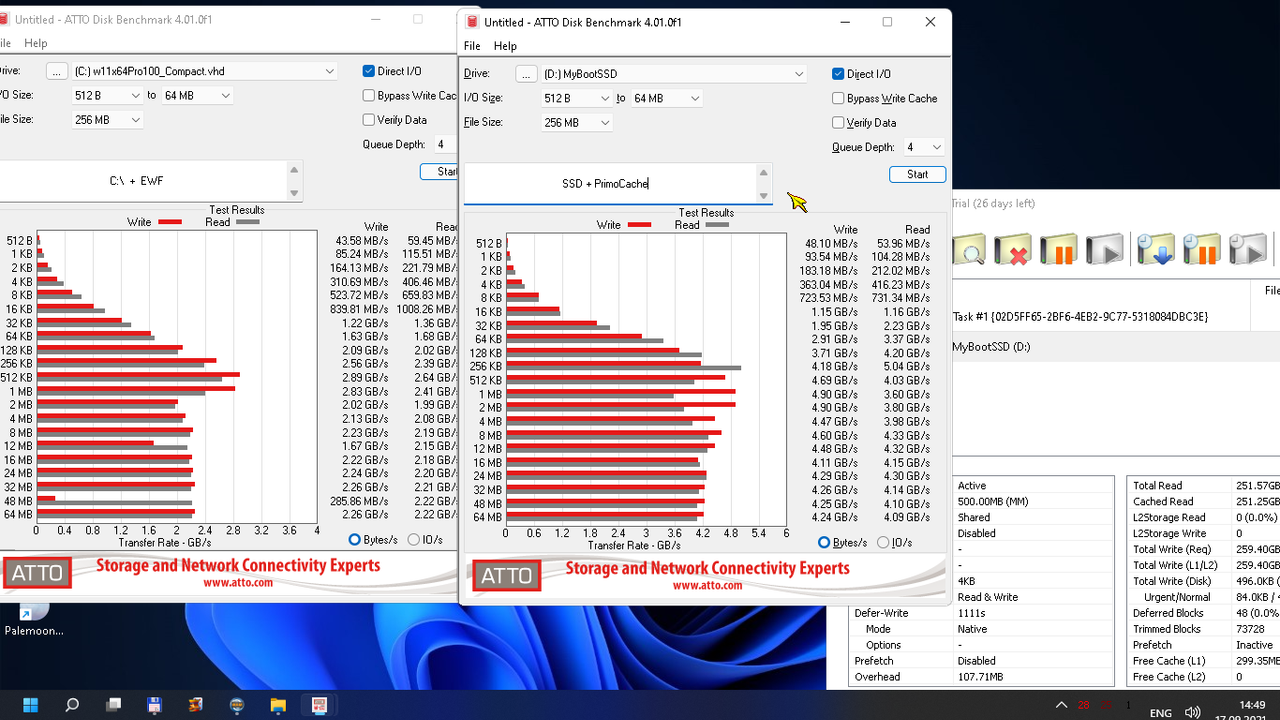The height and width of the screenshot is (720, 1280).
Task: Select Bytes/s radio in front window
Action: coord(824,542)
